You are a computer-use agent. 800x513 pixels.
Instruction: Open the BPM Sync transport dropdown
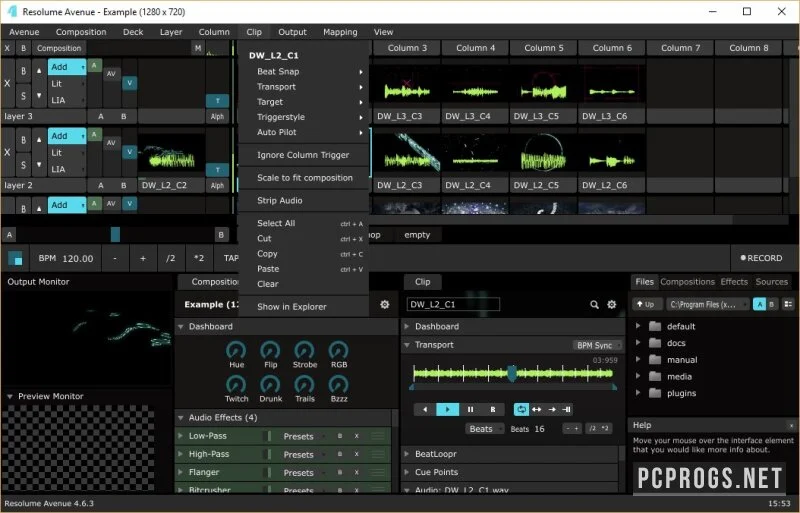tap(597, 346)
